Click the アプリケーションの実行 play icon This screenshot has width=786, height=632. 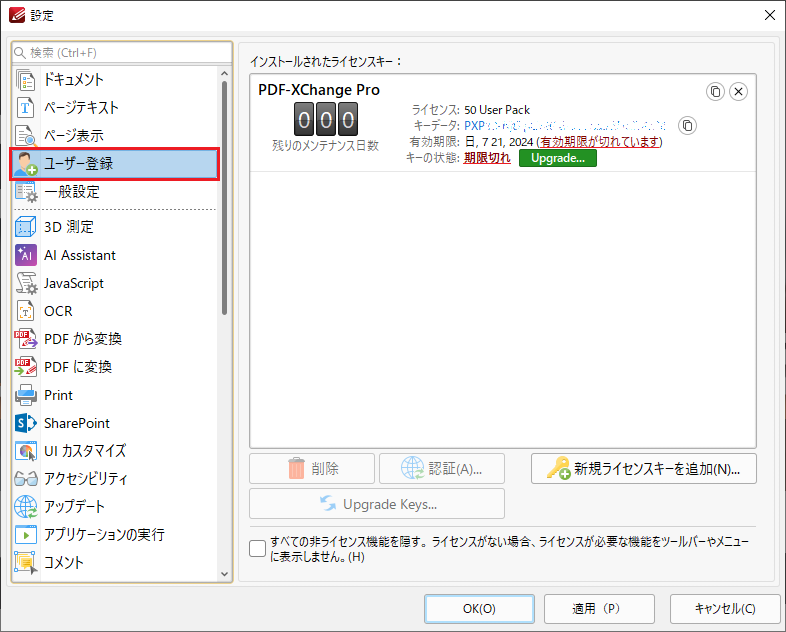26,535
